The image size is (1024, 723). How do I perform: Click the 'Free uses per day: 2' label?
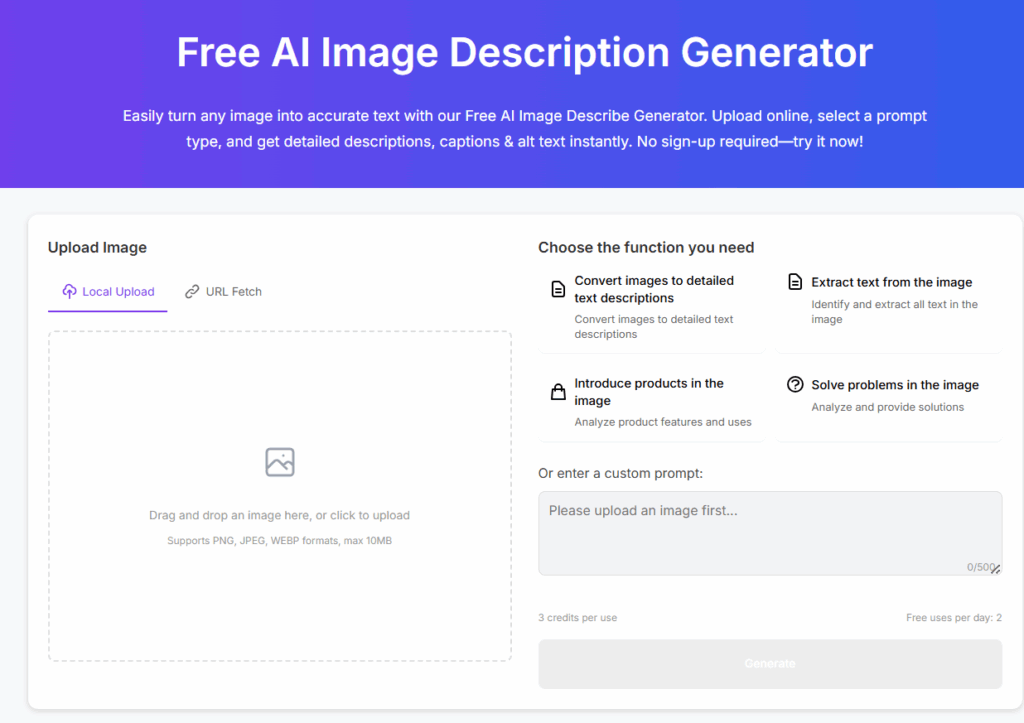pos(953,618)
